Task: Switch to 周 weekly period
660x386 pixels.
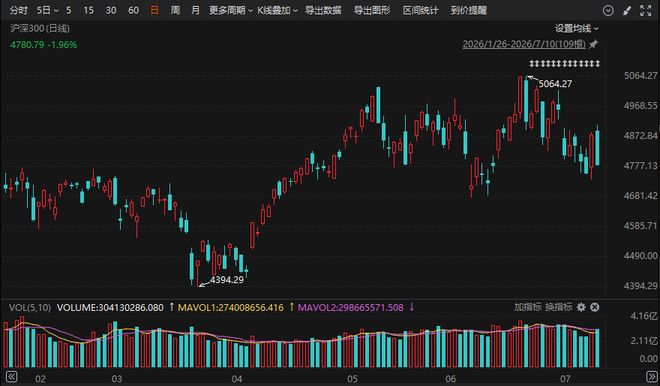Action: click(x=176, y=11)
